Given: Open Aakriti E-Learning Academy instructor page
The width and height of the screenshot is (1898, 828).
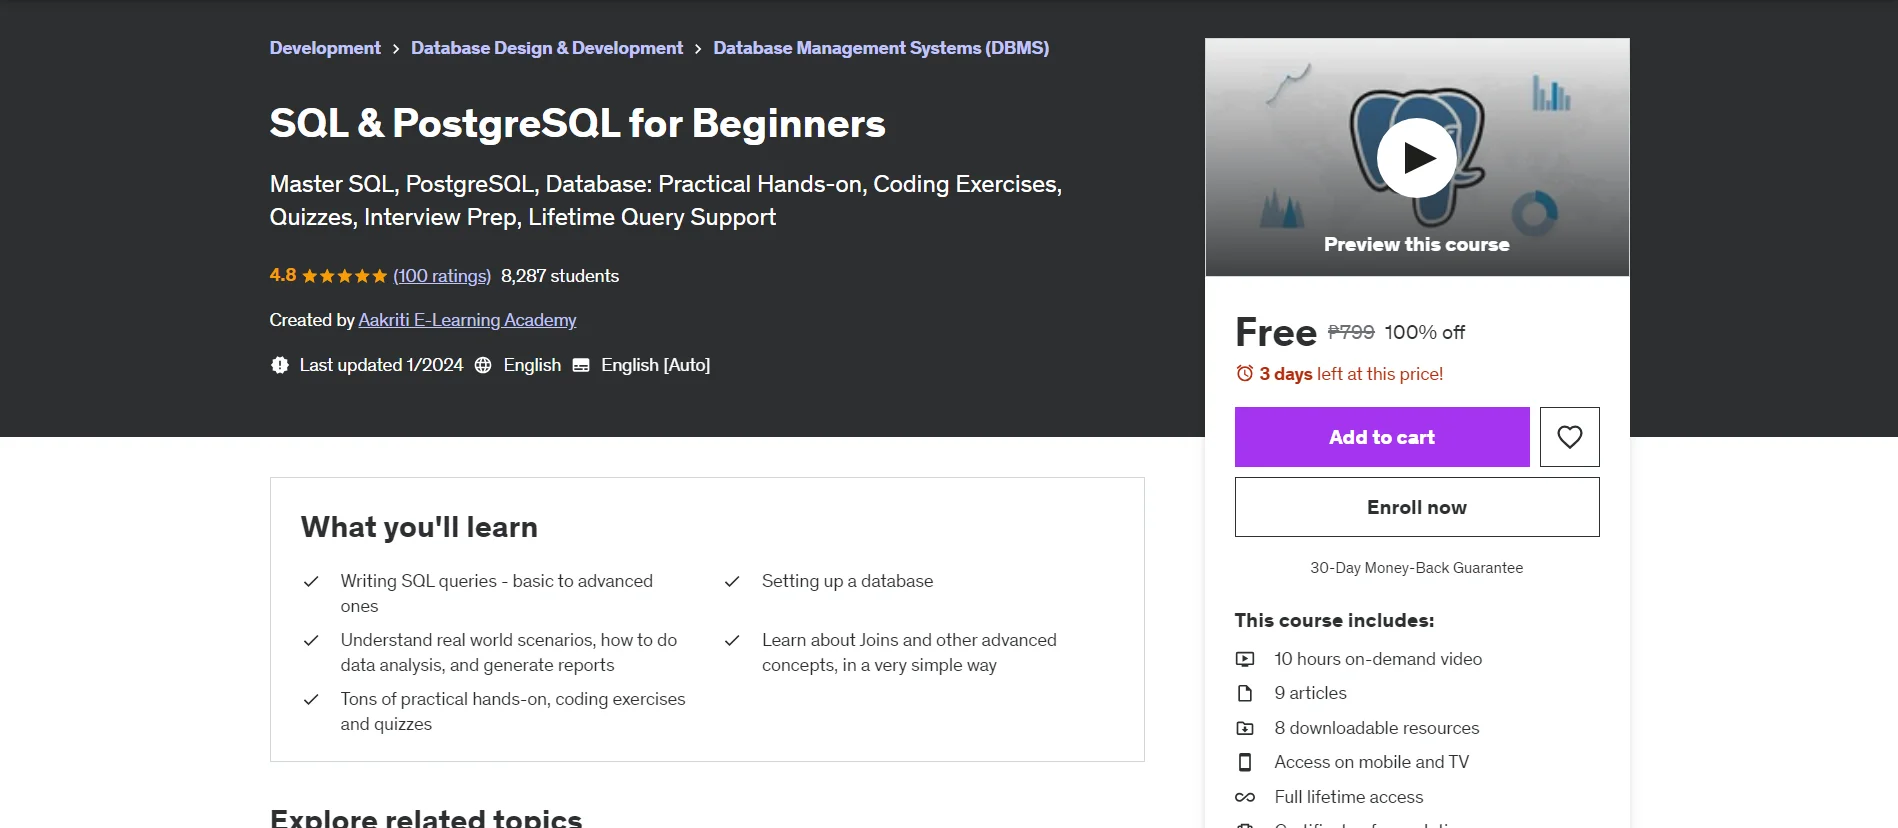Looking at the screenshot, I should [x=467, y=320].
